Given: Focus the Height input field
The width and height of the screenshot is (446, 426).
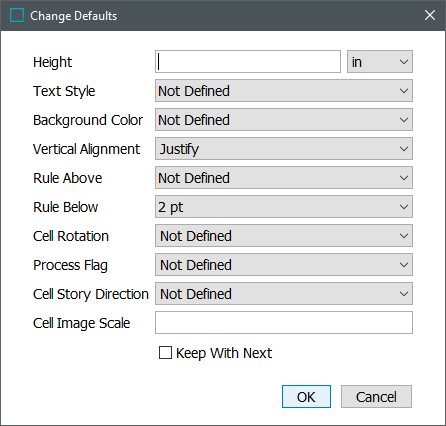Looking at the screenshot, I should point(248,62).
